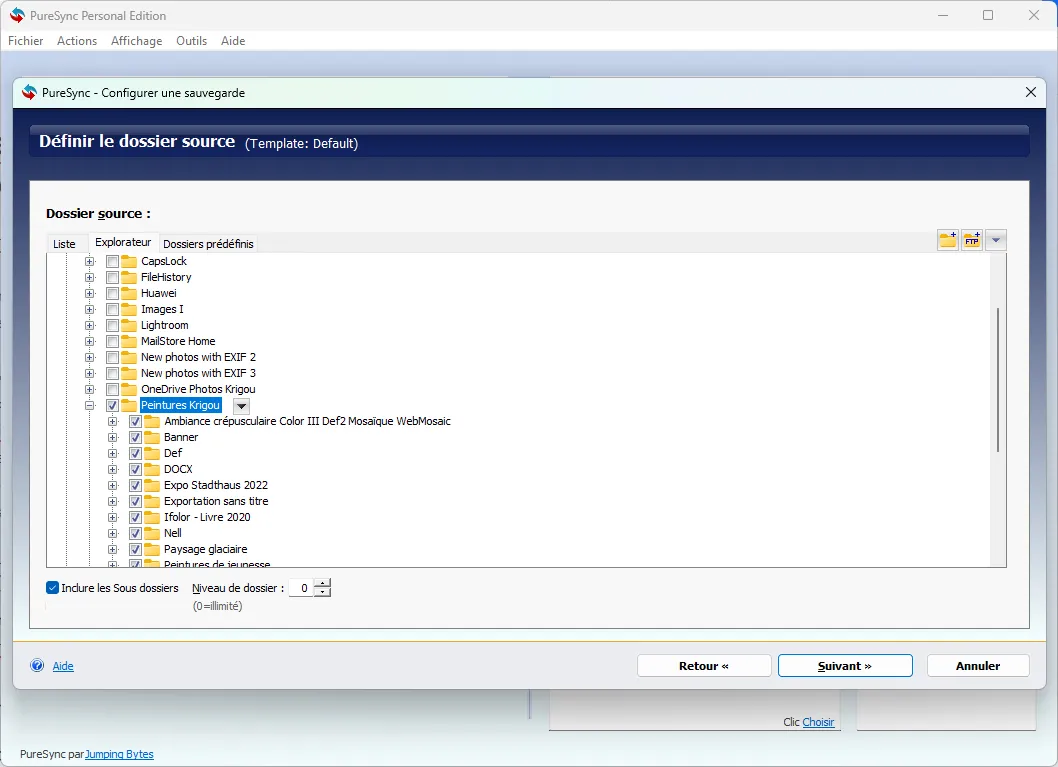The width and height of the screenshot is (1058, 767).
Task: Close the Configurer une sauvegarde dialog
Action: pyautogui.click(x=1030, y=92)
